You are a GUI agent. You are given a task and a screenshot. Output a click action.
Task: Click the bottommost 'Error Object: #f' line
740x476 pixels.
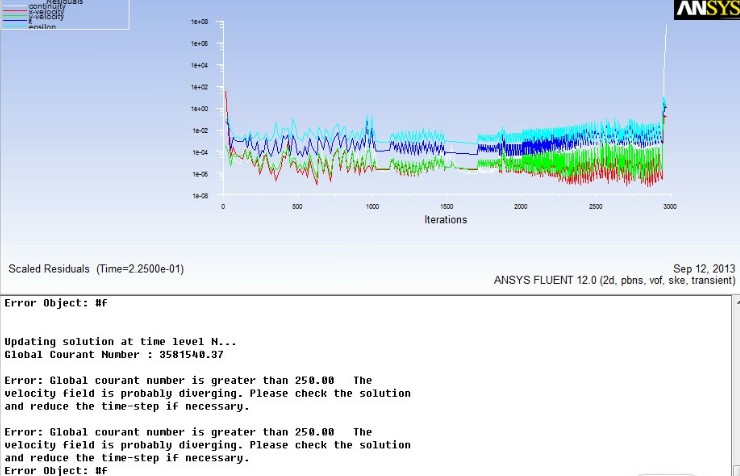[x=56, y=470]
